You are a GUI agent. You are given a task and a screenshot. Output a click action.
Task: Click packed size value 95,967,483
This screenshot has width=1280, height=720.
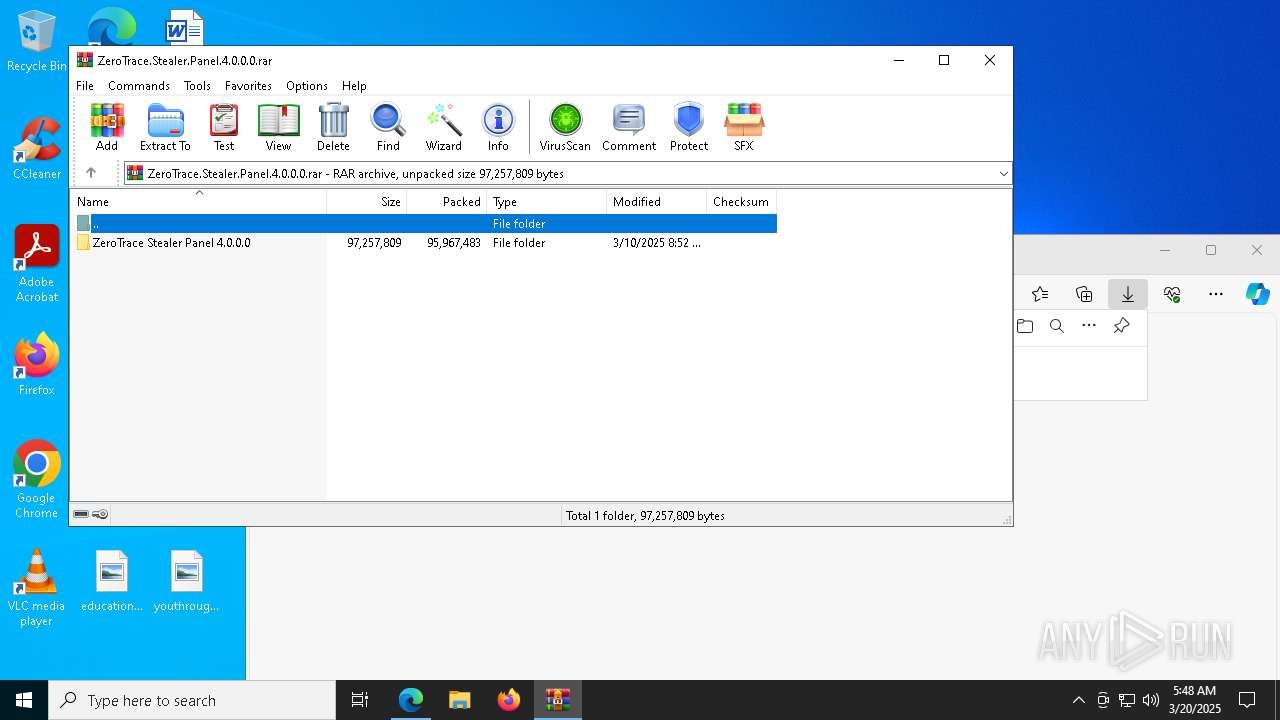pyautogui.click(x=454, y=243)
